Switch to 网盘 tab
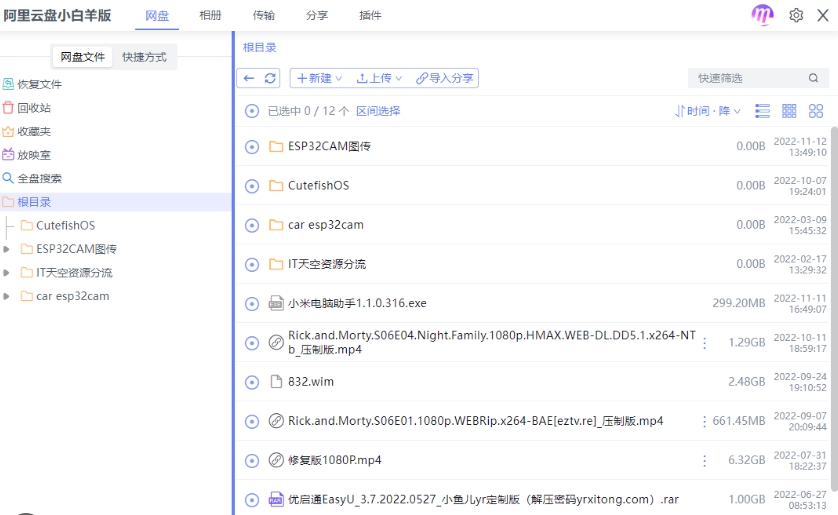 point(157,15)
